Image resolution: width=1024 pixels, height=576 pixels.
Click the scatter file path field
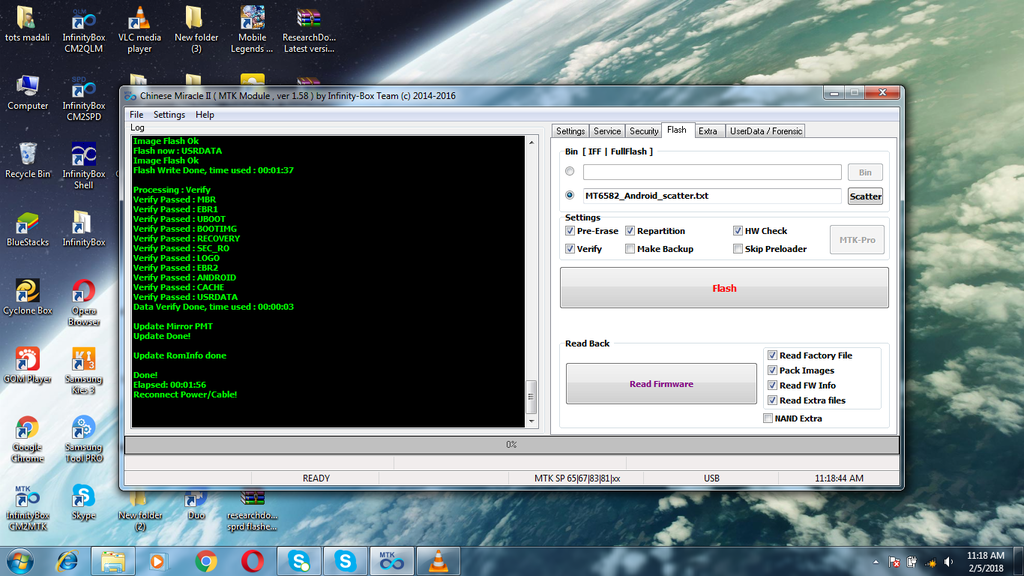point(712,196)
